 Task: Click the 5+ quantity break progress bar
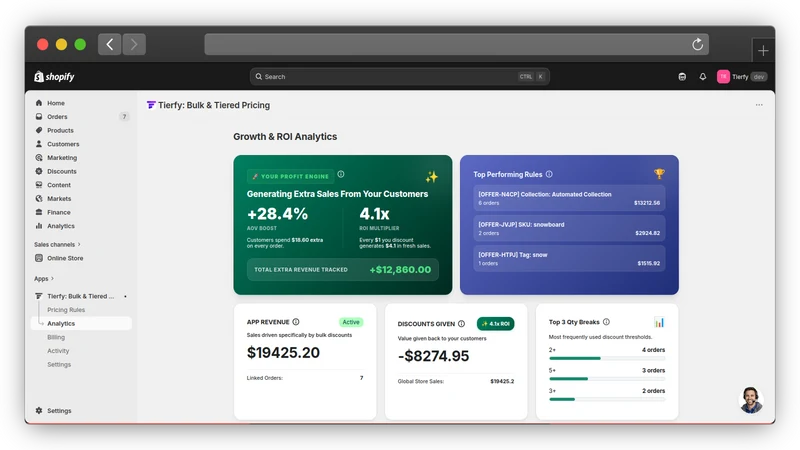pyautogui.click(x=607, y=379)
